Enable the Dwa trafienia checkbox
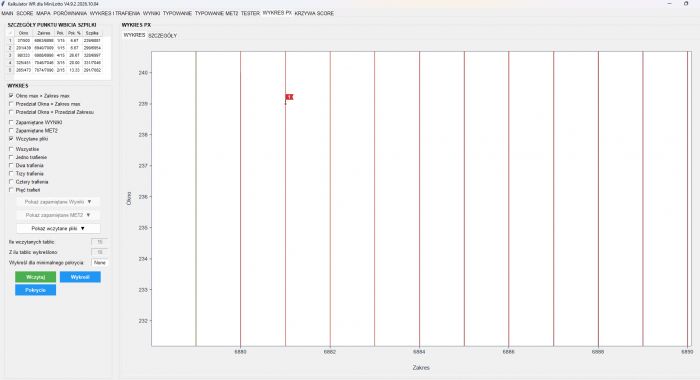This screenshot has height=380, width=700. [x=11, y=165]
